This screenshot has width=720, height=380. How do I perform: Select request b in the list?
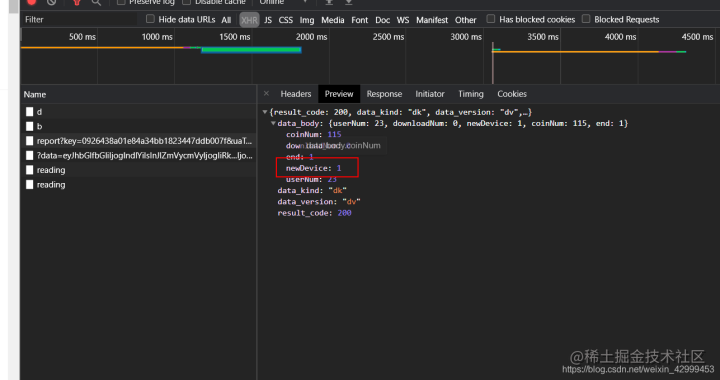(138, 126)
